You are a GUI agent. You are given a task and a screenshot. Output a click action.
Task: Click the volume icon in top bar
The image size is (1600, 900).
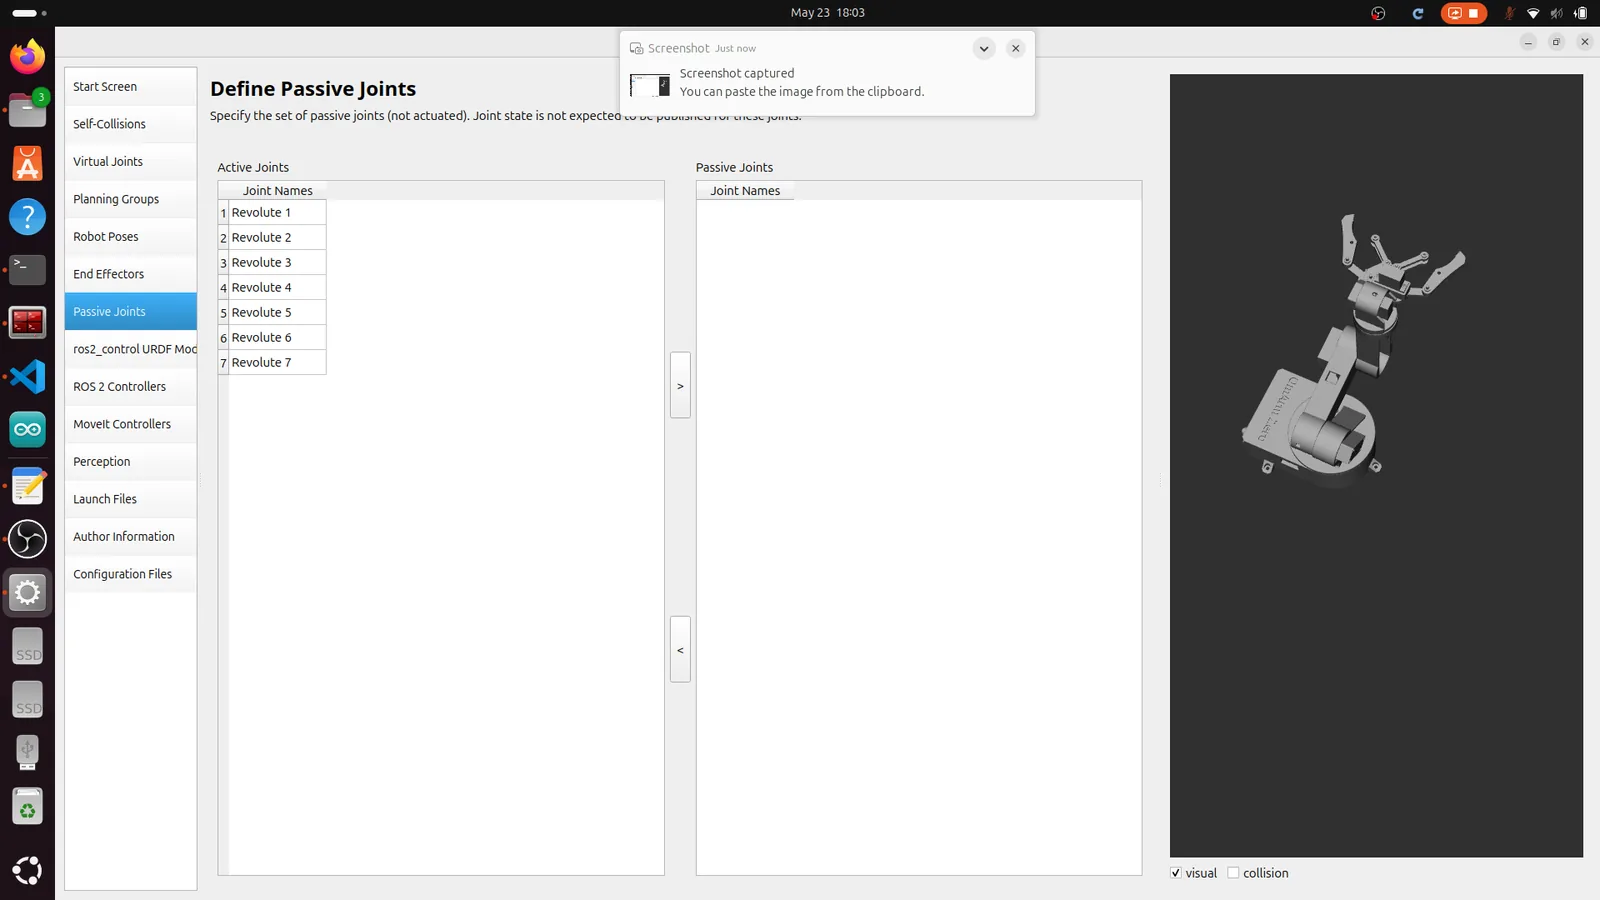(1556, 13)
